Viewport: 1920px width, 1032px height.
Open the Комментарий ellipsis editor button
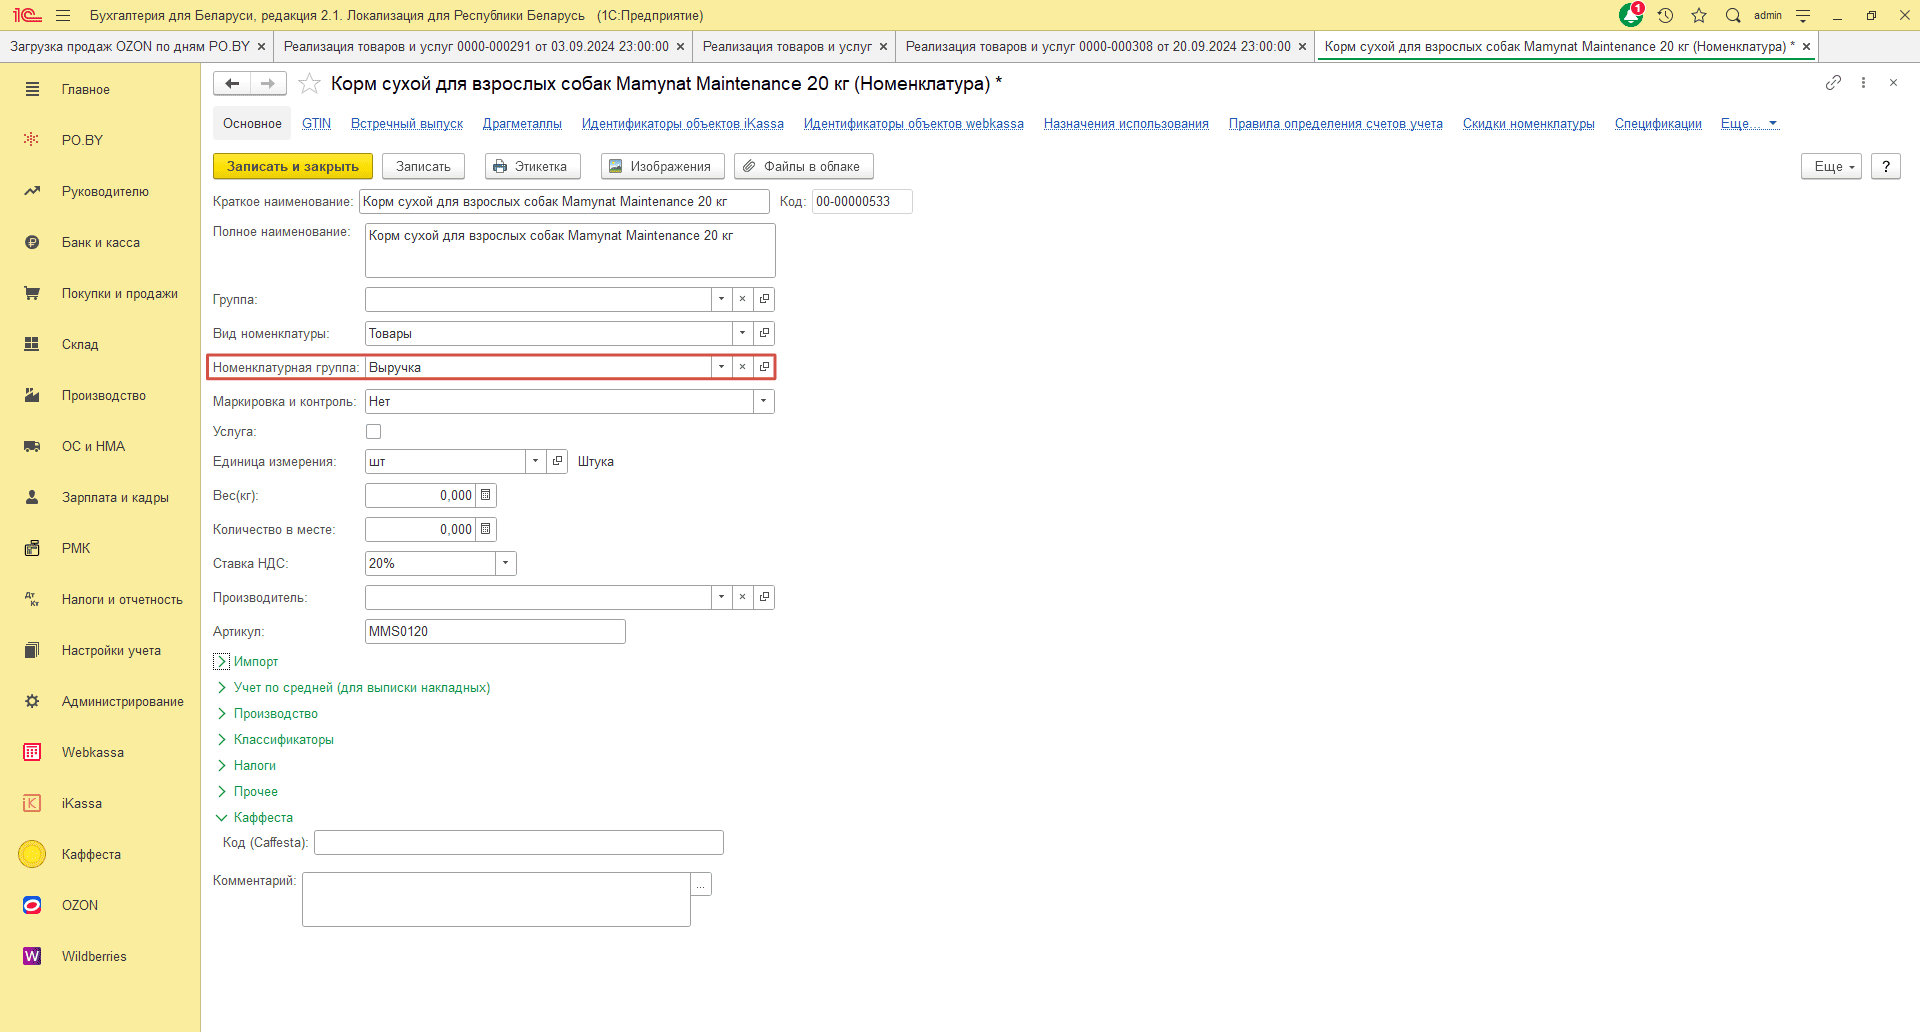click(701, 884)
